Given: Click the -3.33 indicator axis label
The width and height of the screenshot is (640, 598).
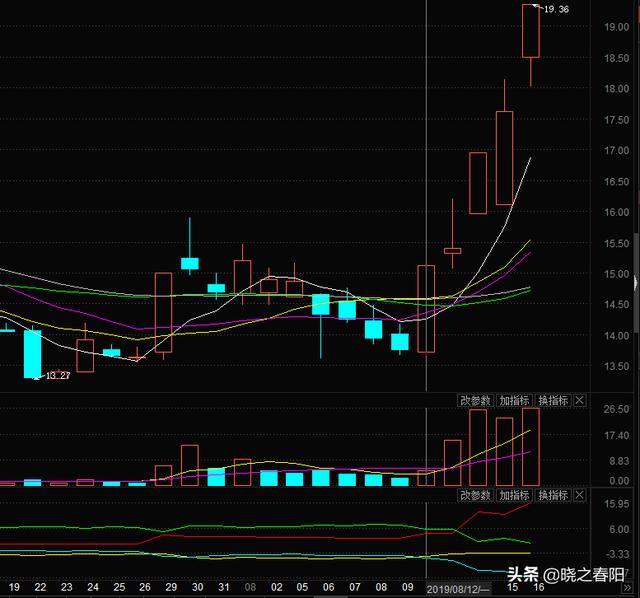Looking at the screenshot, I should pyautogui.click(x=618, y=554).
